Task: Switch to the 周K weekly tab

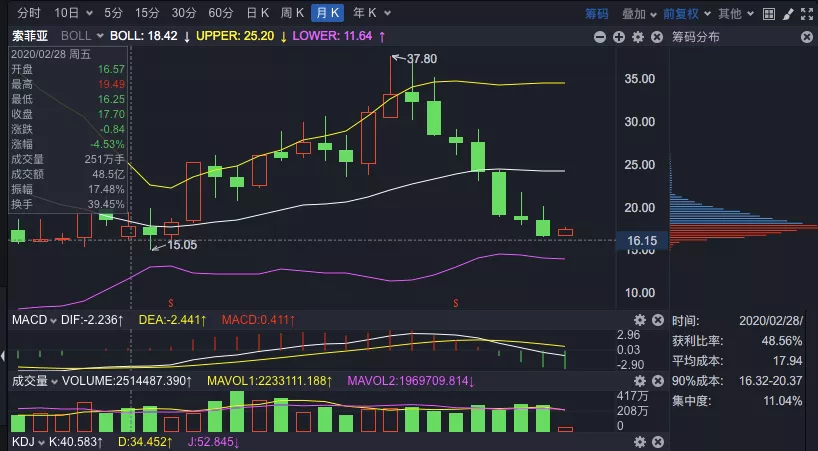Action: point(292,13)
